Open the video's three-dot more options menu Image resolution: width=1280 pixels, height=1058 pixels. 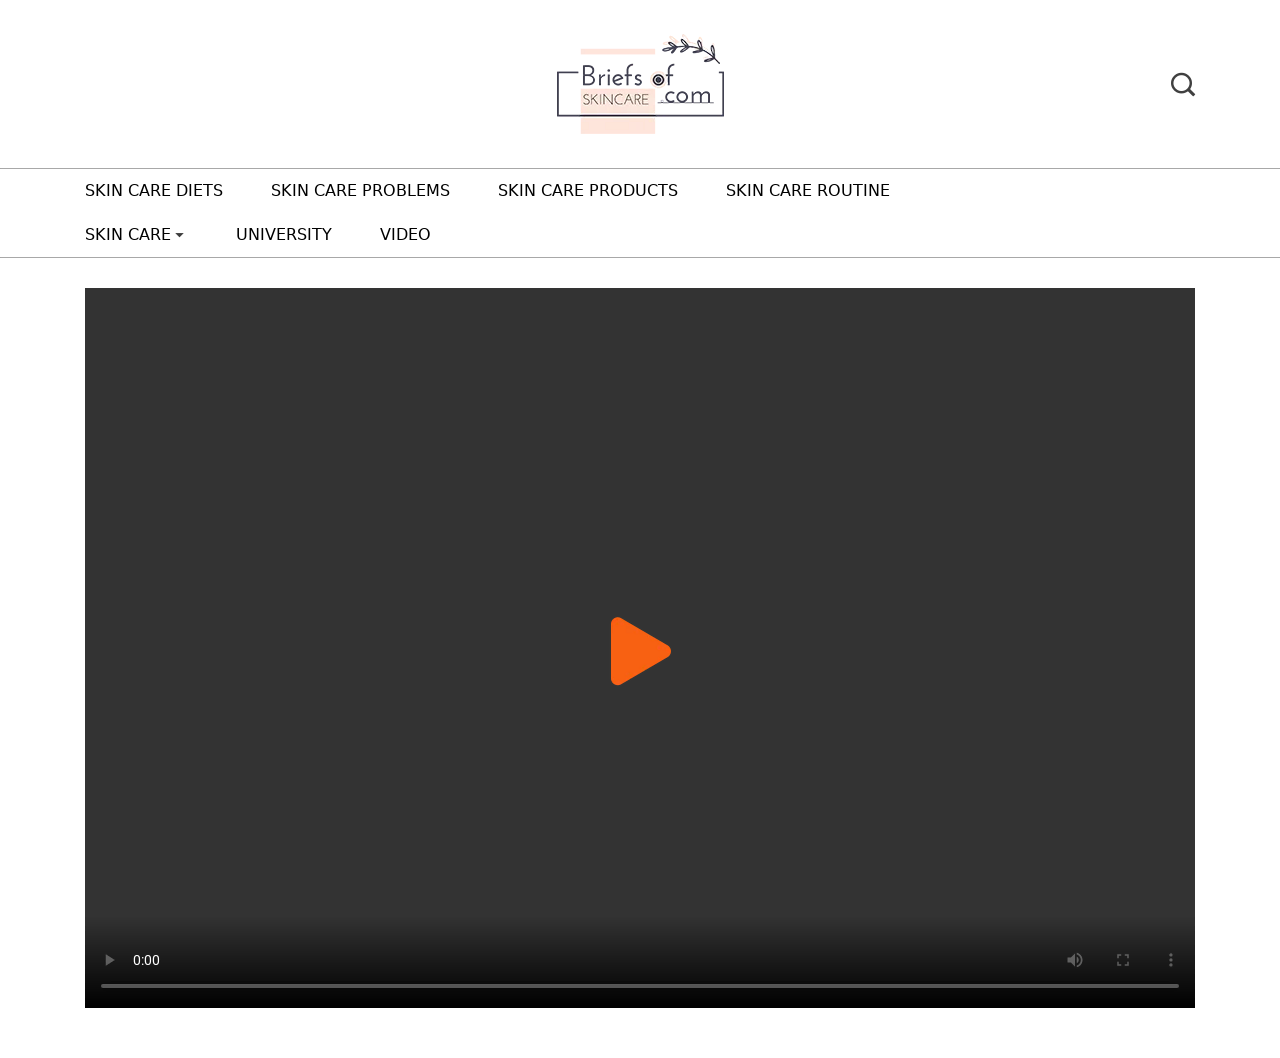1171,960
